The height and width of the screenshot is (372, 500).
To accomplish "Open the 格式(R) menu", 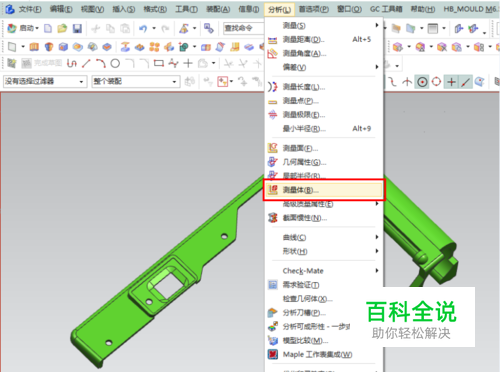I will coord(155,9).
